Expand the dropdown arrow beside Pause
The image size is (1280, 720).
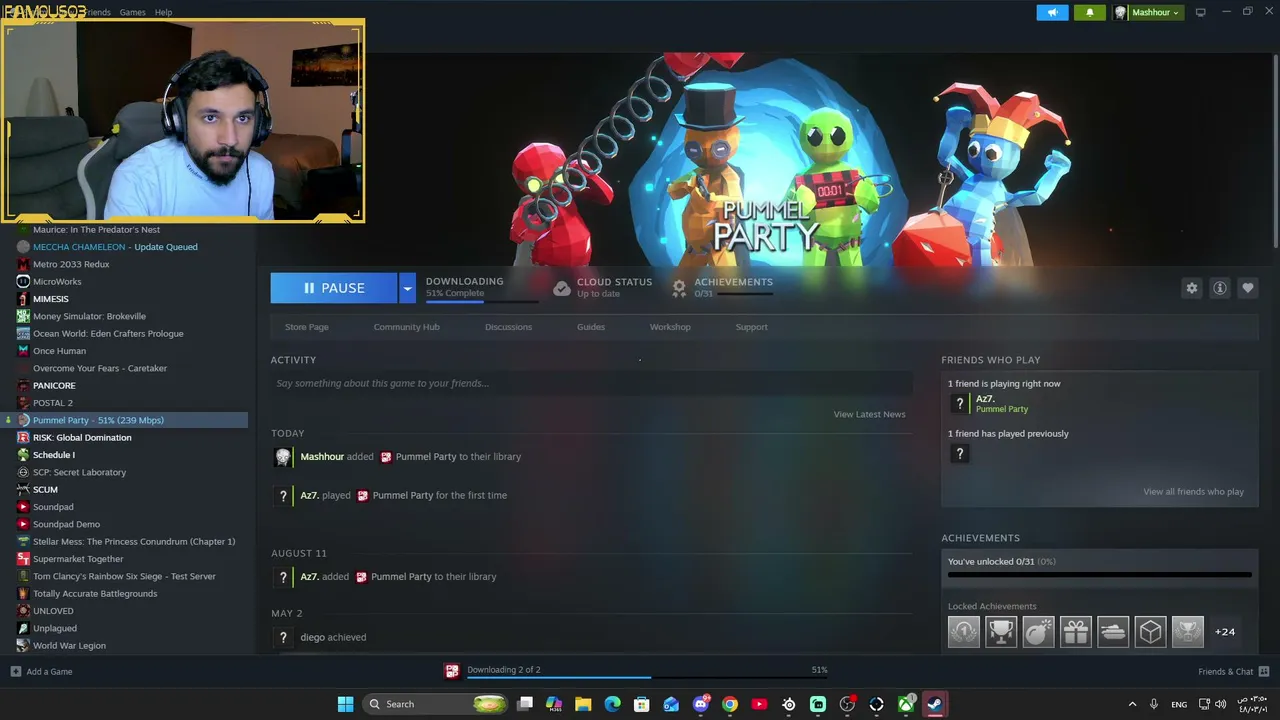[x=407, y=288]
